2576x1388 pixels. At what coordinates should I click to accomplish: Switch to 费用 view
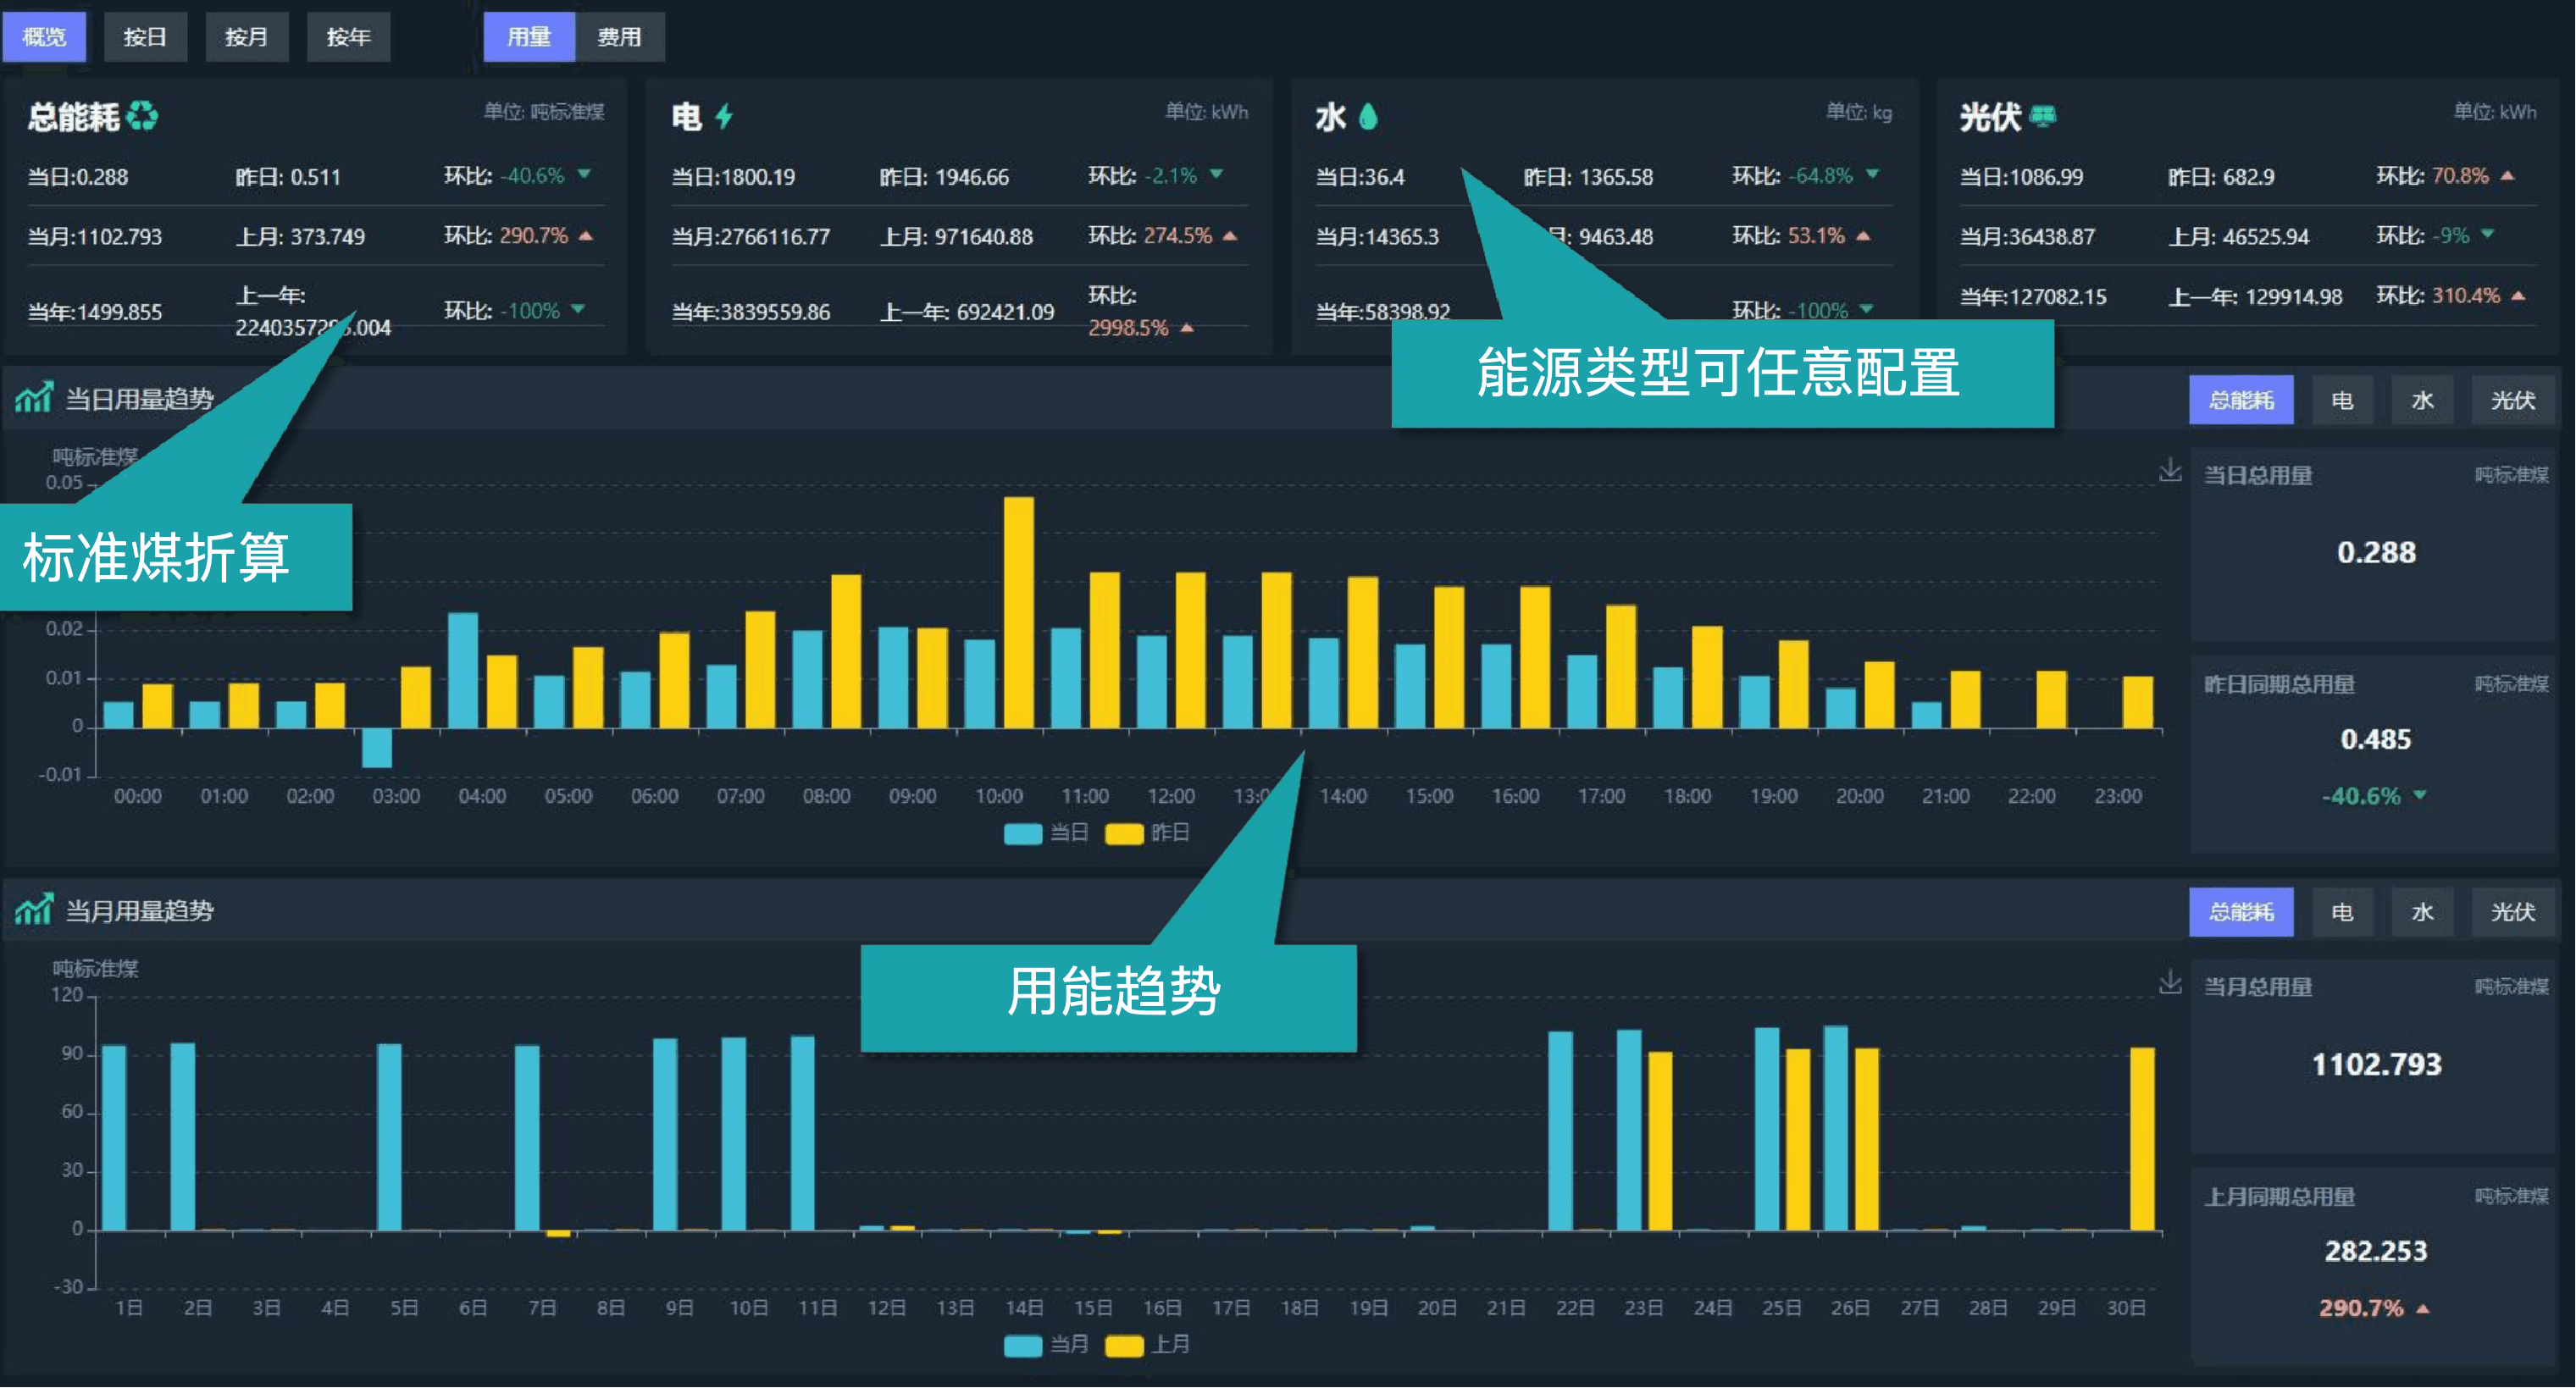[x=619, y=37]
